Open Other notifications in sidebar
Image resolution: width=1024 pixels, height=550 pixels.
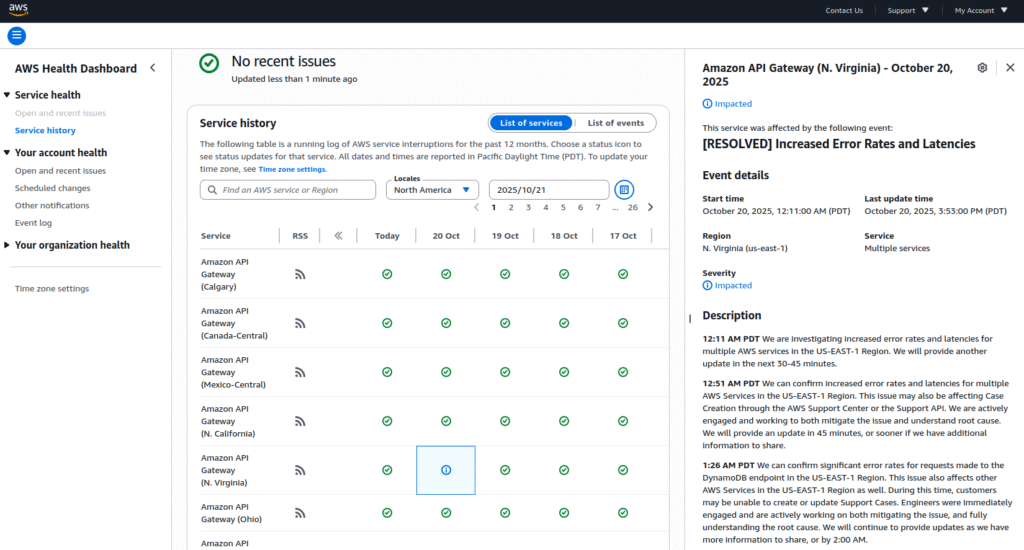(x=52, y=206)
